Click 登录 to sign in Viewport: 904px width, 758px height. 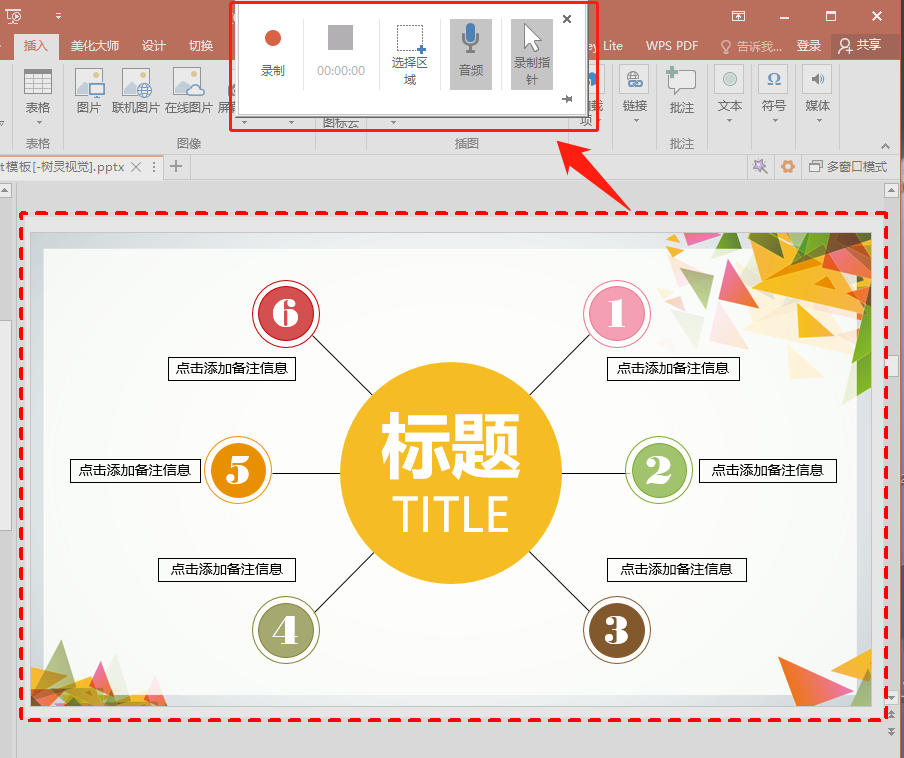point(808,46)
